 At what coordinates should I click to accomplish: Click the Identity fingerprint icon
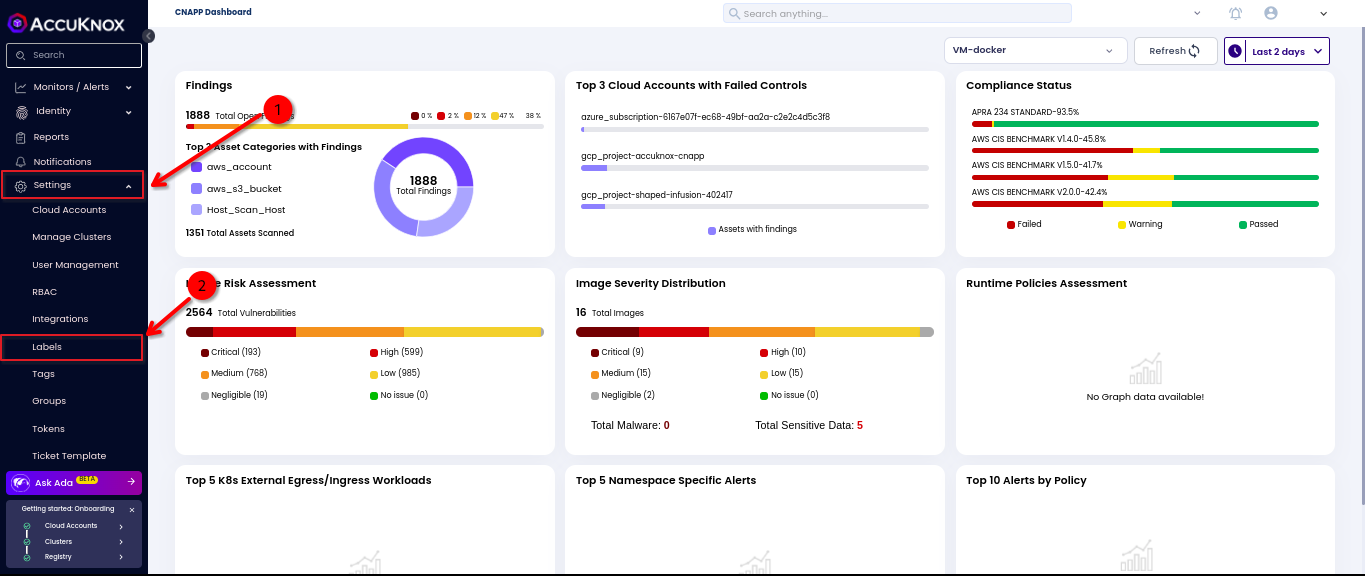21,112
